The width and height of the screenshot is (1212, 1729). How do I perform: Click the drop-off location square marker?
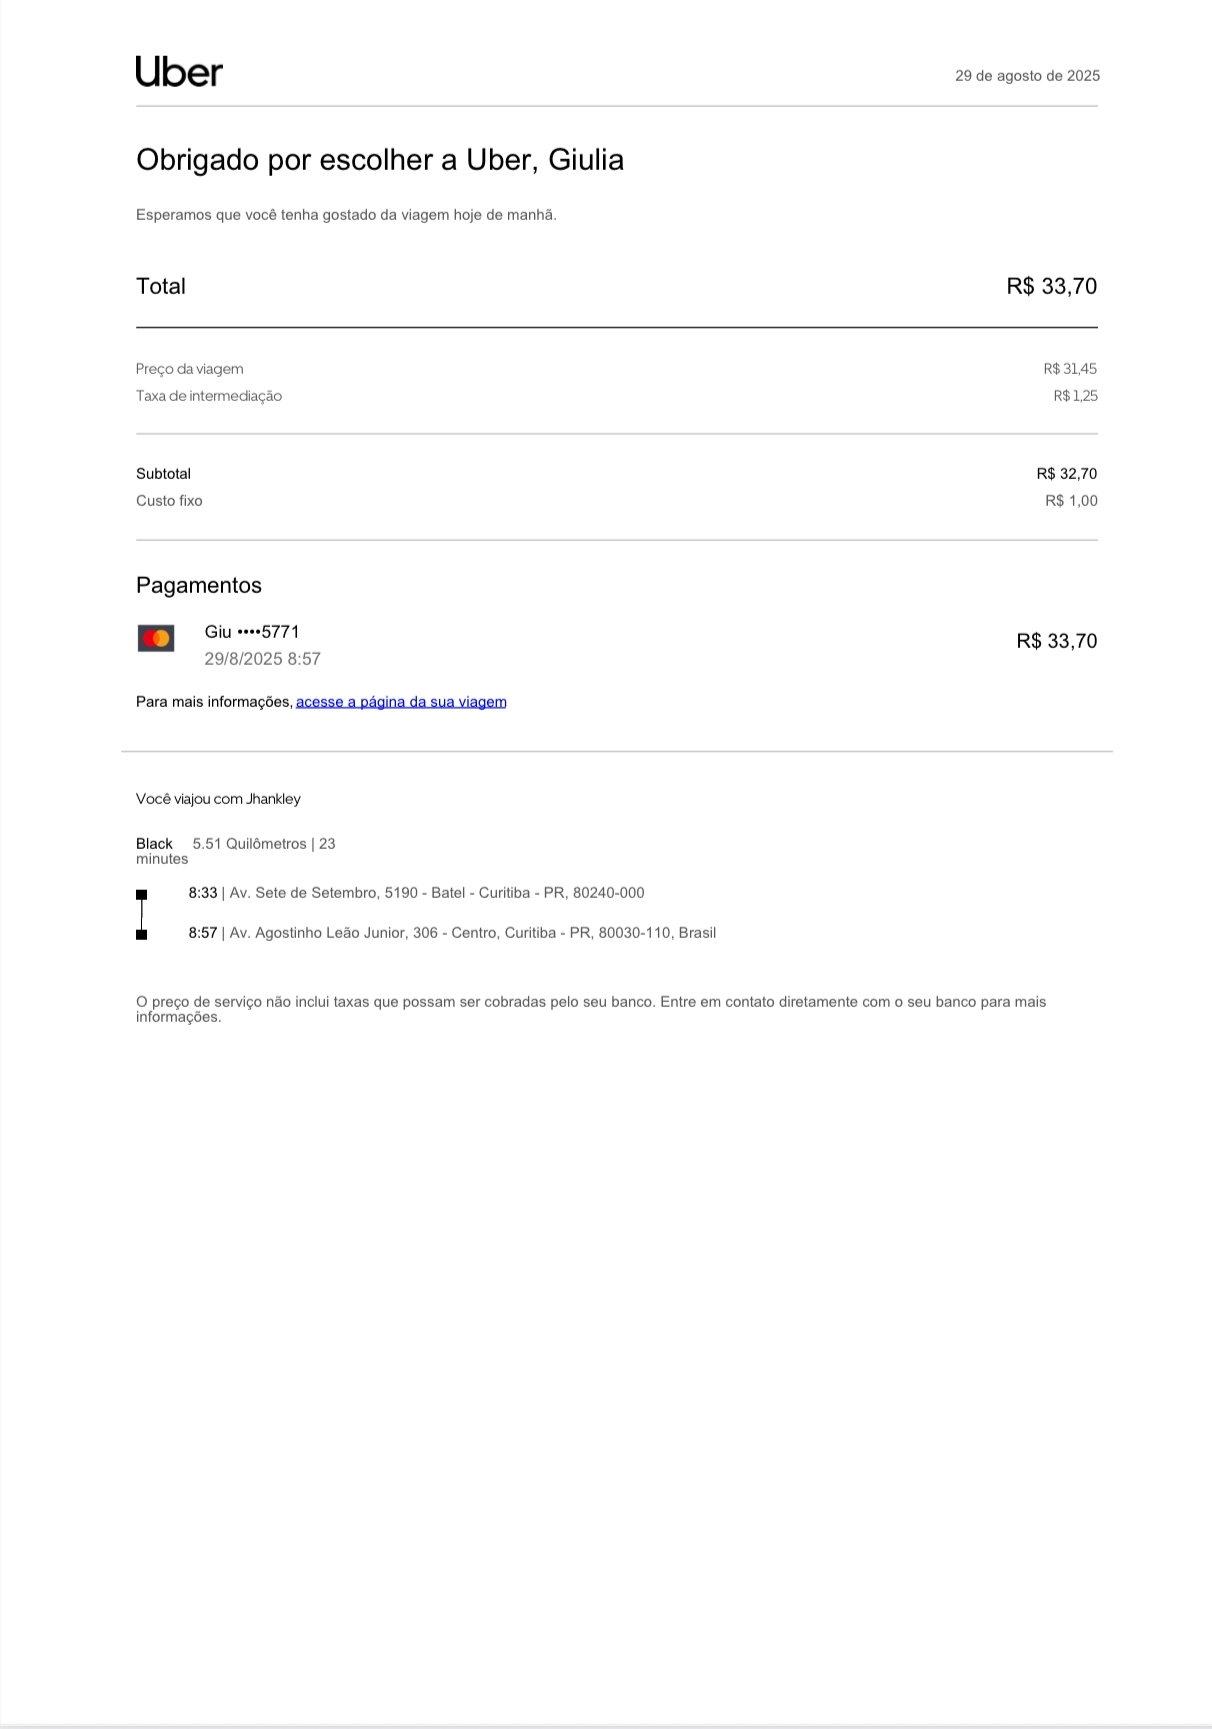click(142, 934)
